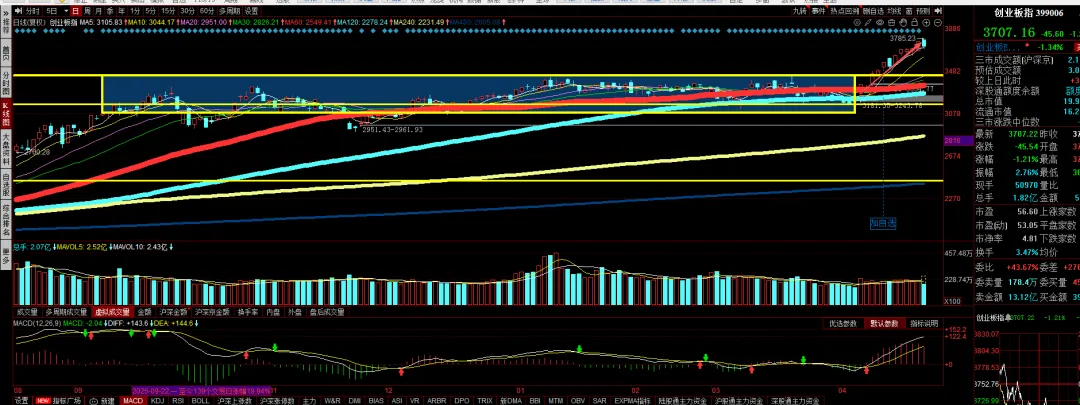Click the 优选参数 button
The image size is (1080, 405).
[843, 323]
